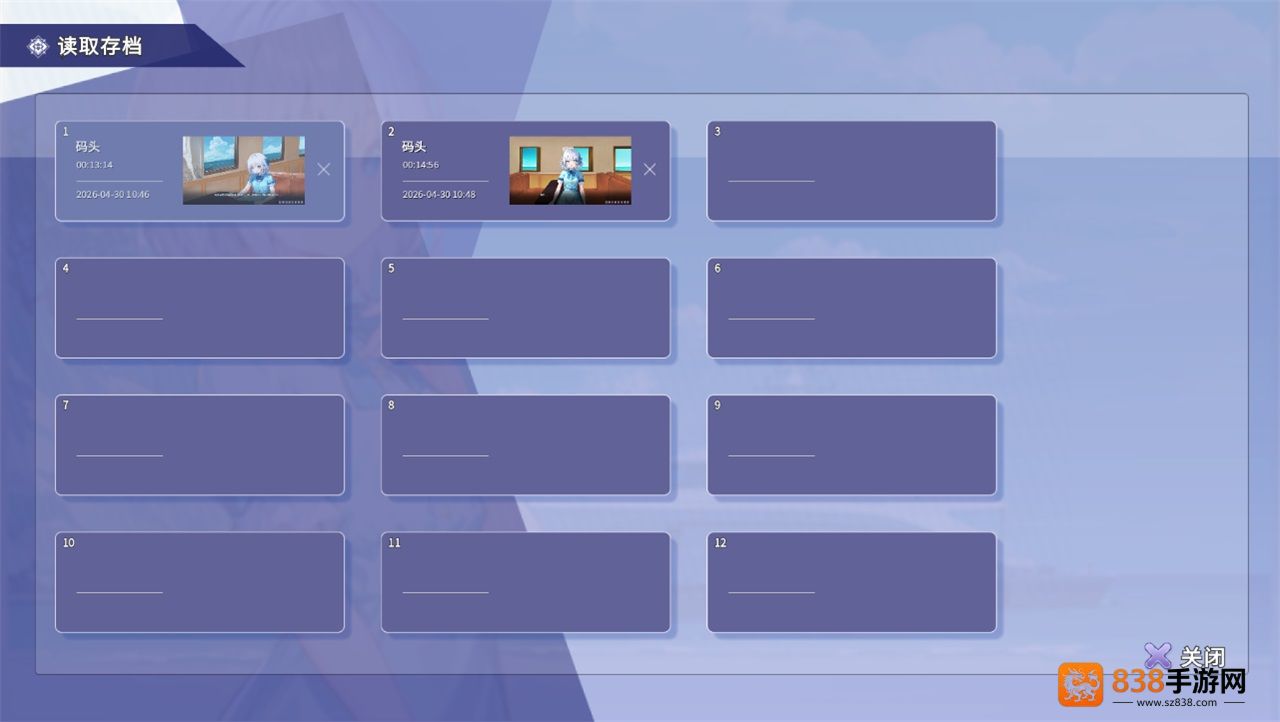The width and height of the screenshot is (1280, 722).
Task: Open slot 1 screenshot thumbnail
Action: (243, 170)
